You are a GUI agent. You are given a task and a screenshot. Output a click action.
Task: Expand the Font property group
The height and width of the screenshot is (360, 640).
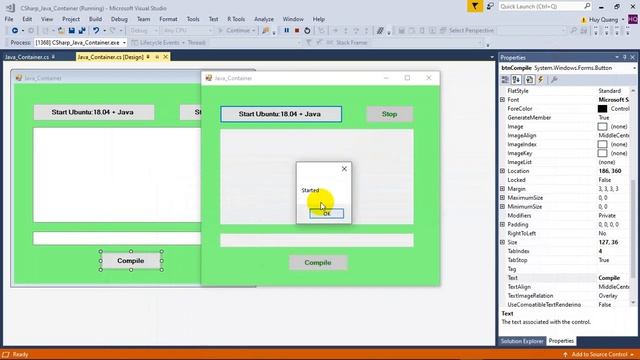(502, 100)
